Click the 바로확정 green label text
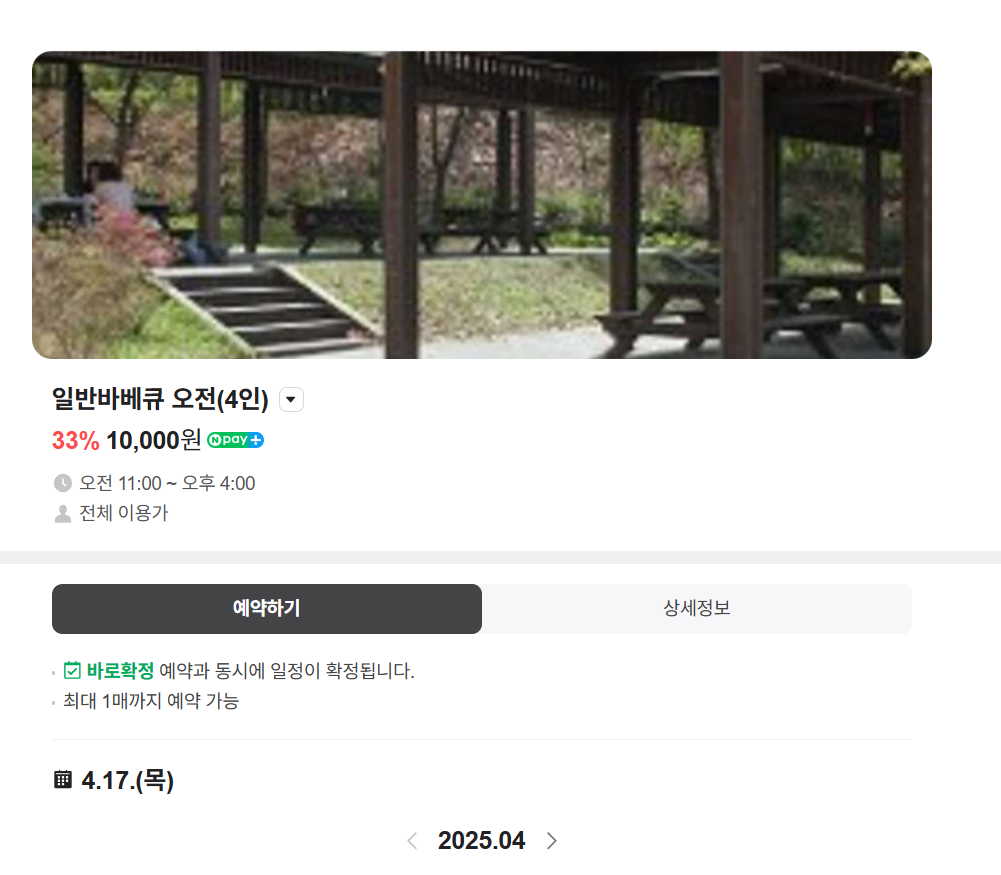The image size is (1001, 875). pos(120,671)
